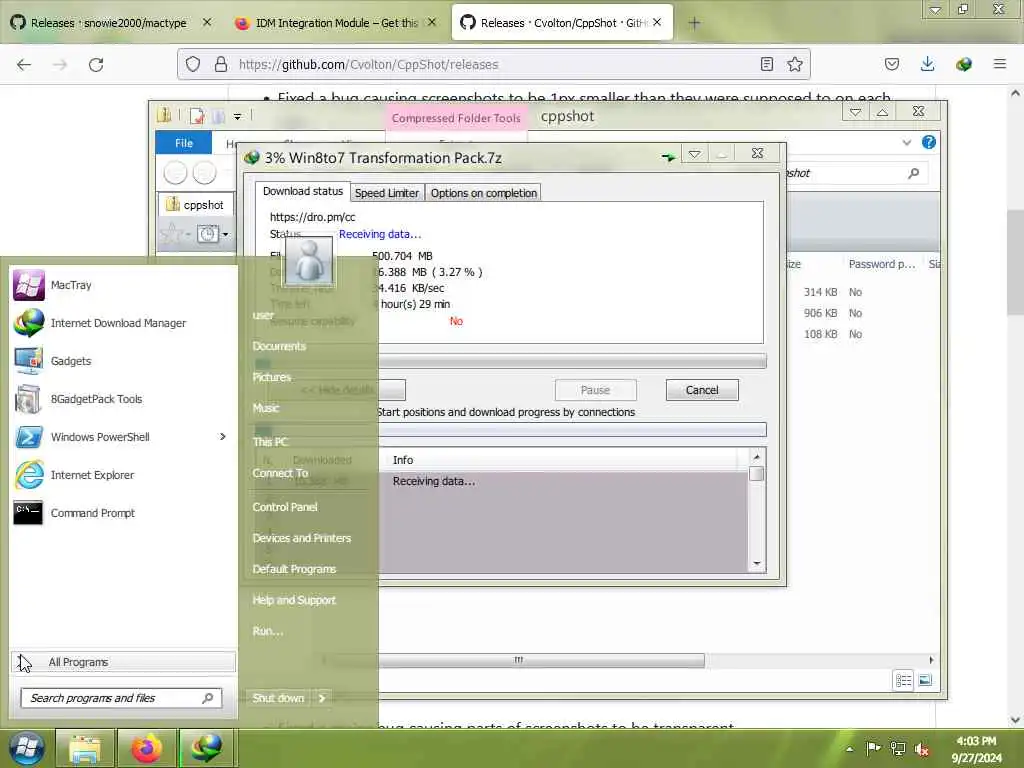1024x768 pixels.
Task: Switch to Options on completion tab
Action: pyautogui.click(x=483, y=193)
